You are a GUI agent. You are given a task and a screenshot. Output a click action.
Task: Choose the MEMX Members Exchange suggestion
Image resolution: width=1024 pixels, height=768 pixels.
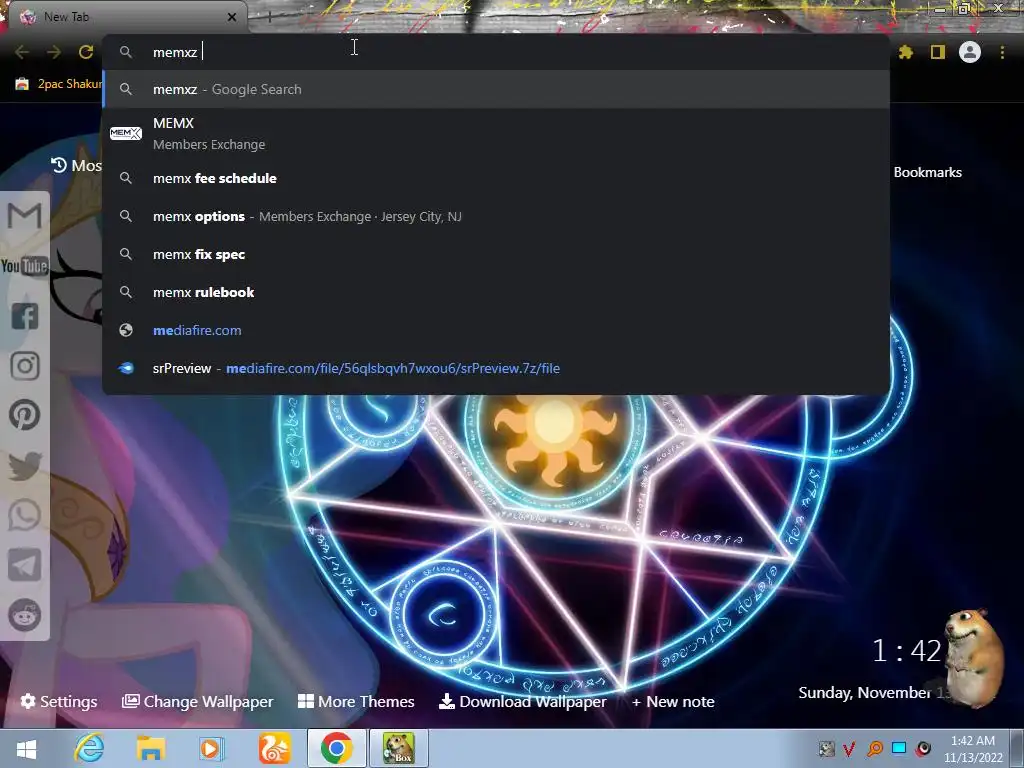496,134
